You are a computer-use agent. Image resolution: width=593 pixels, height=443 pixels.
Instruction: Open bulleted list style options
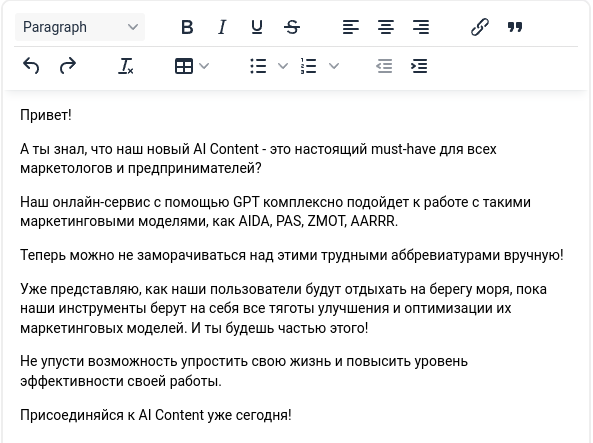click(283, 66)
